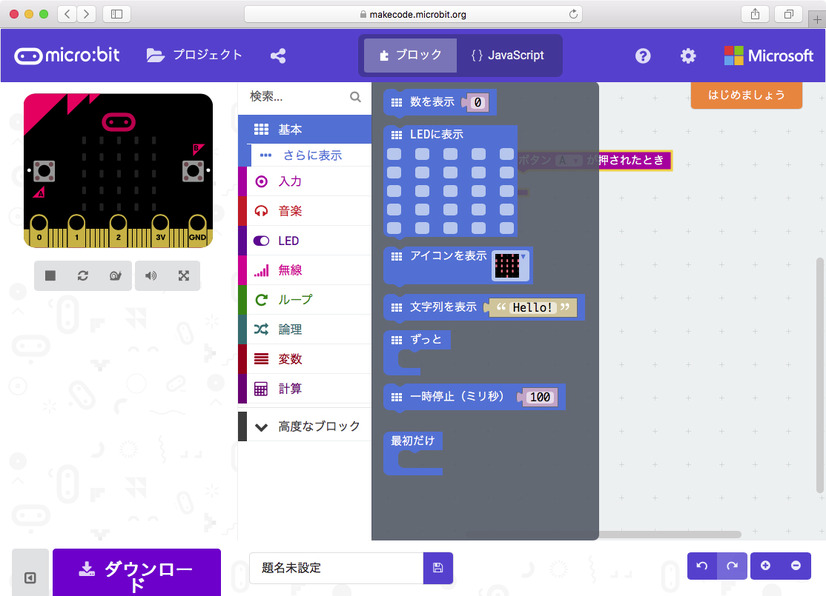826x596 pixels.
Task: Open the ループ block category
Action: (x=305, y=300)
